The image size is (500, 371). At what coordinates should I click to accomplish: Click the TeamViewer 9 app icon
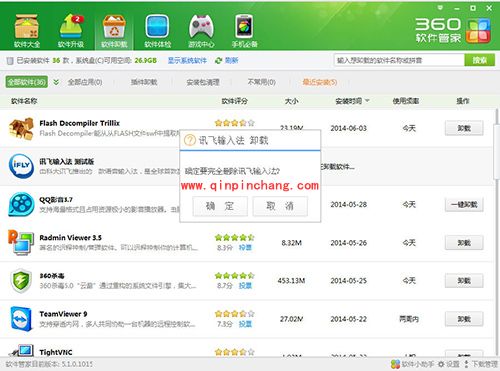[21, 319]
